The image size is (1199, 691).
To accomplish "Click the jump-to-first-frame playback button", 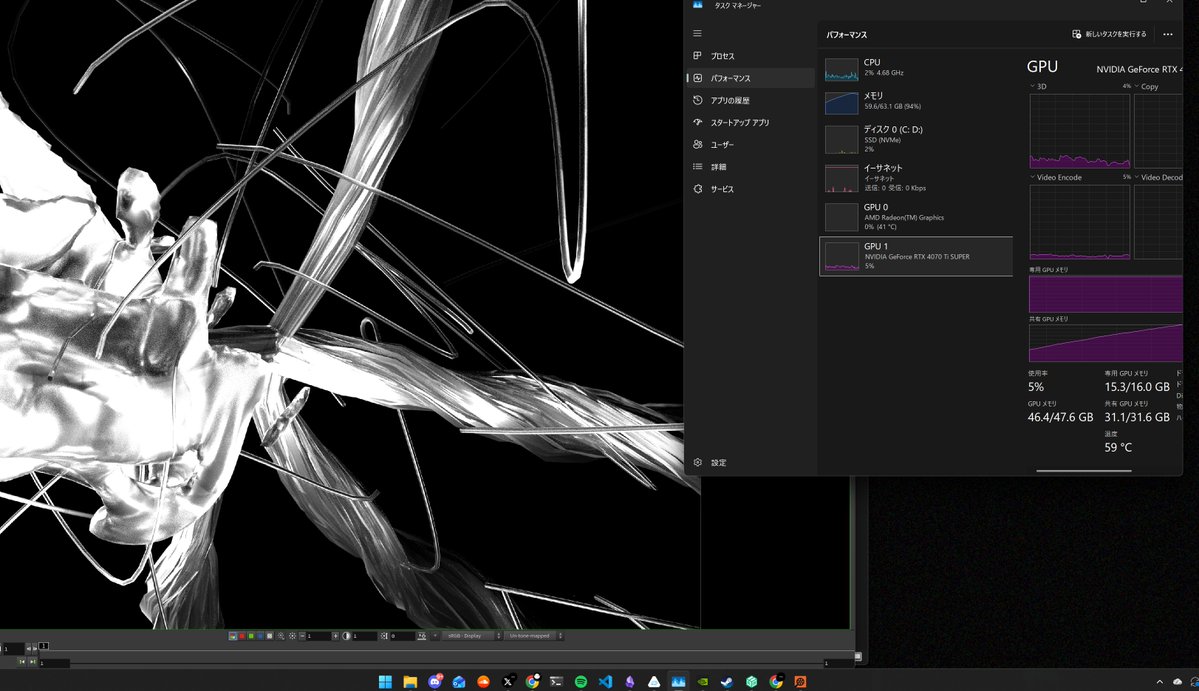I will coord(21,662).
